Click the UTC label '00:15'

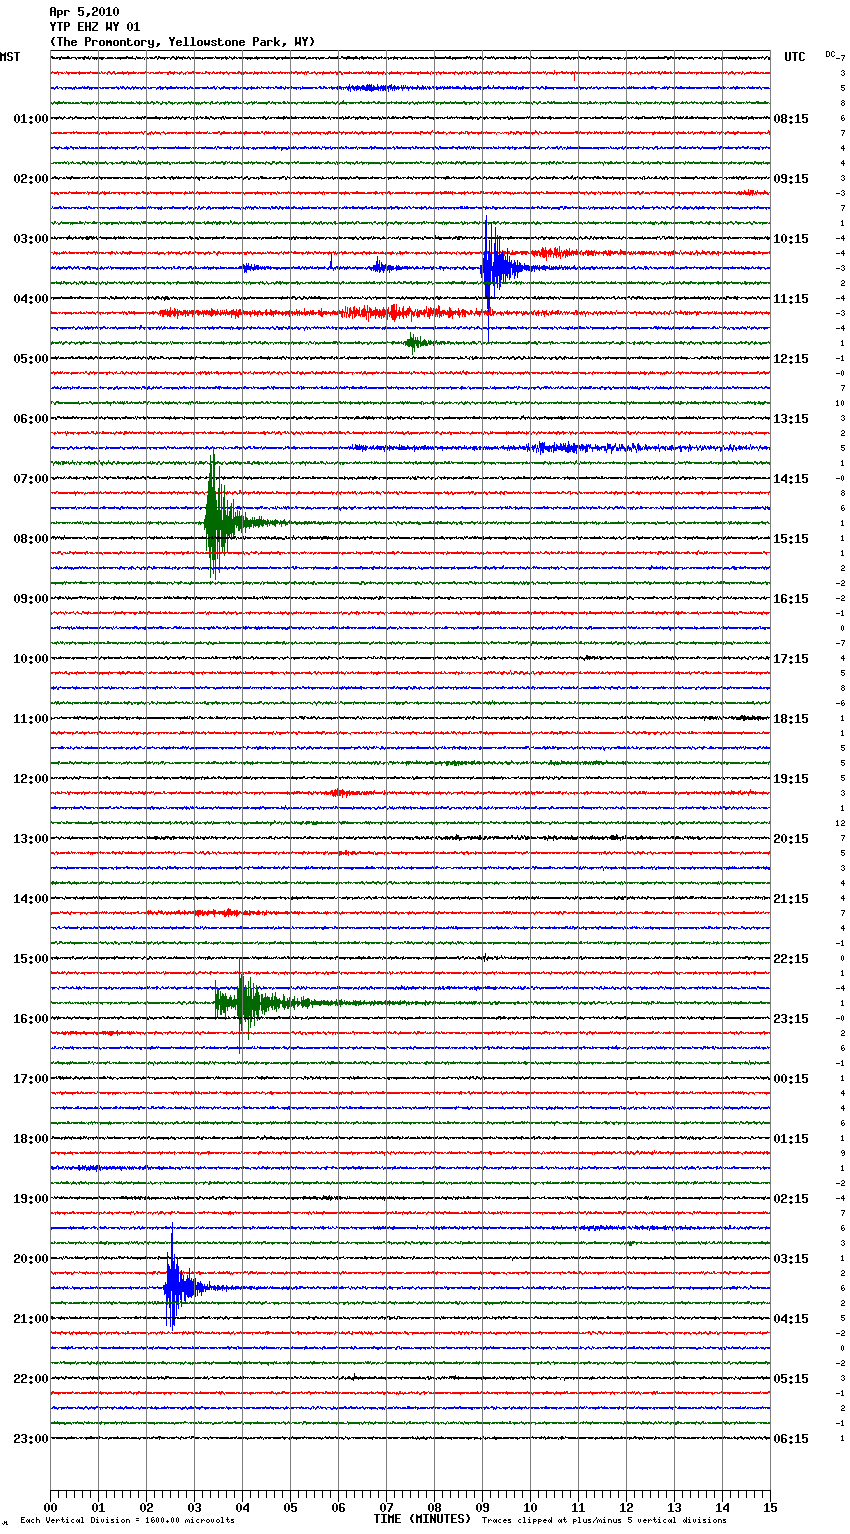pos(791,1079)
